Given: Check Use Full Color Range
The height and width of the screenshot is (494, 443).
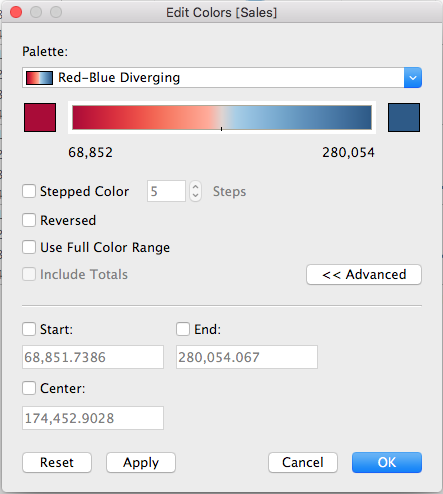Looking at the screenshot, I should click(x=29, y=247).
